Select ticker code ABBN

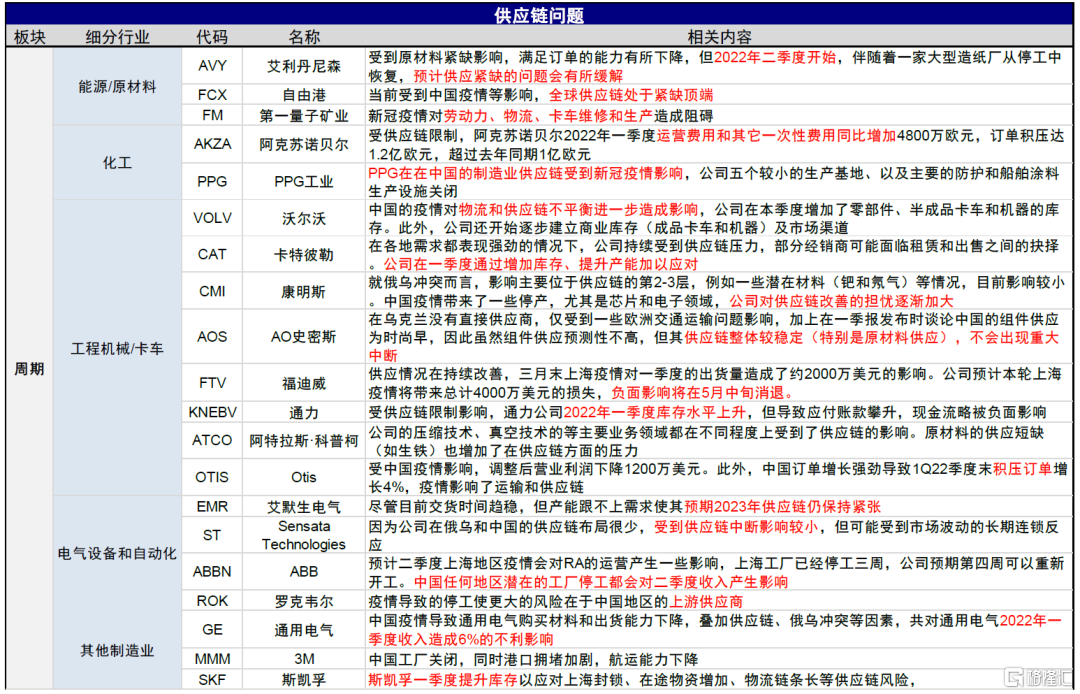(x=212, y=571)
